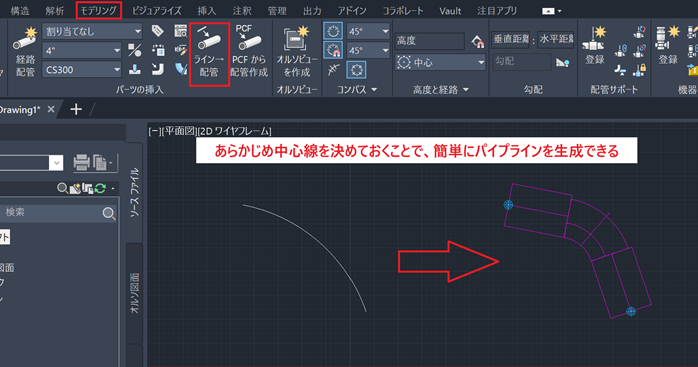Click the 垂直距離 input field
Screen dimensions: 698x367
510,40
